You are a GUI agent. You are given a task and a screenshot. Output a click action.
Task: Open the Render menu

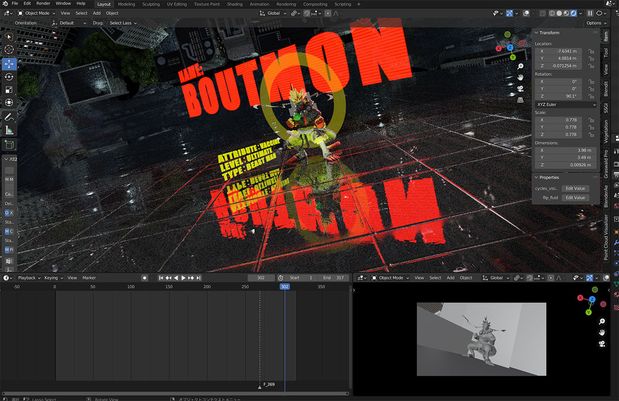pos(43,4)
